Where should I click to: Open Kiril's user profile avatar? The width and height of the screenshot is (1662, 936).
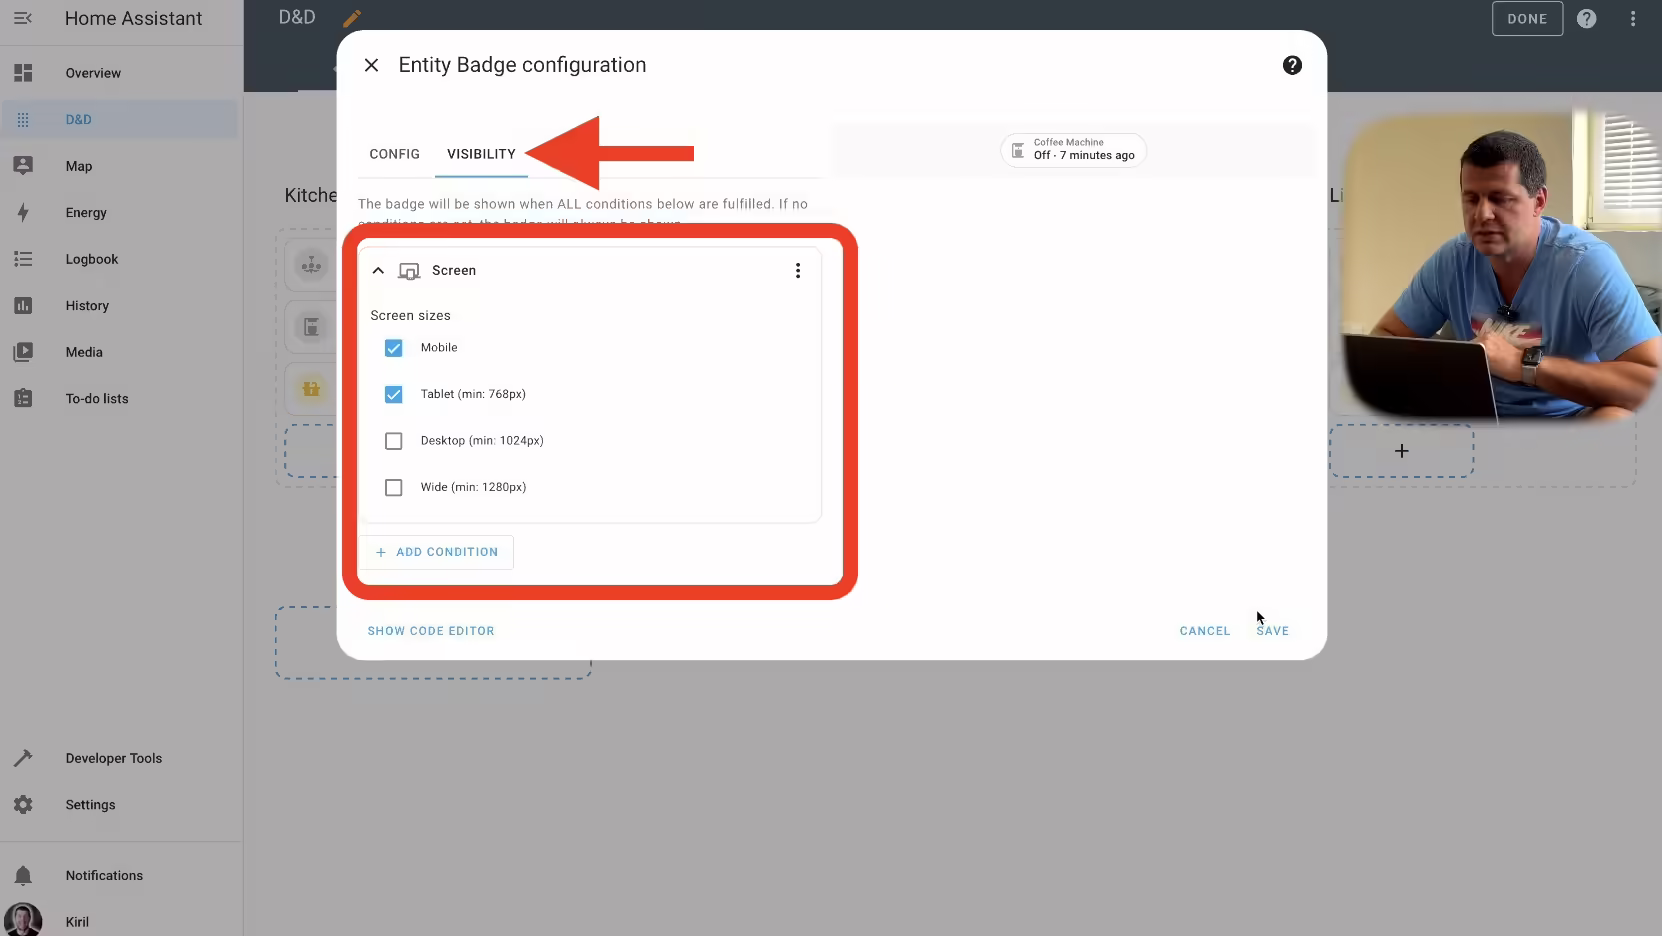[x=23, y=920]
